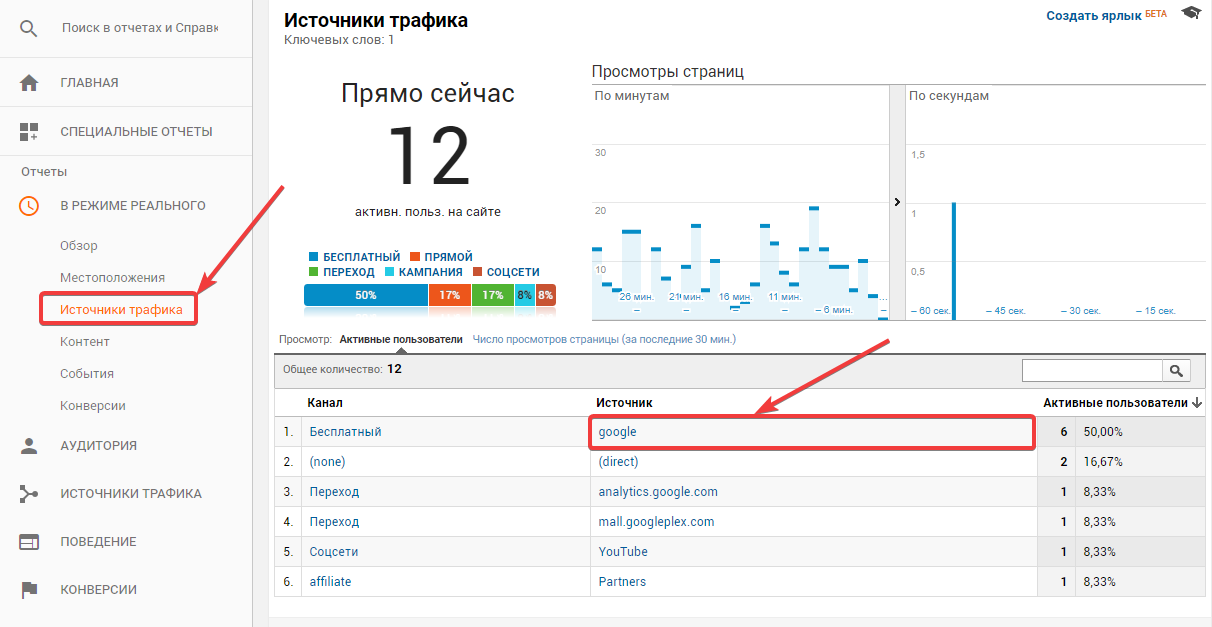Open ИСТОЧНИКИ ТРАФИКА via its branching icon
The width and height of the screenshot is (1212, 627).
28,492
